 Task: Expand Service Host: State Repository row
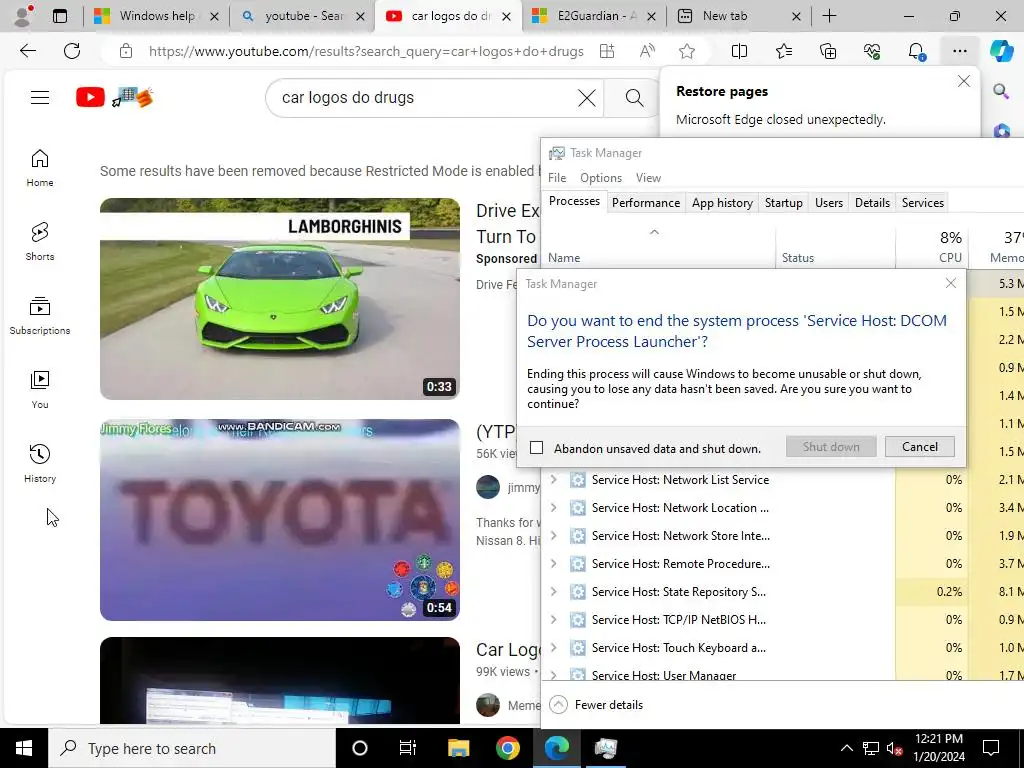(554, 592)
